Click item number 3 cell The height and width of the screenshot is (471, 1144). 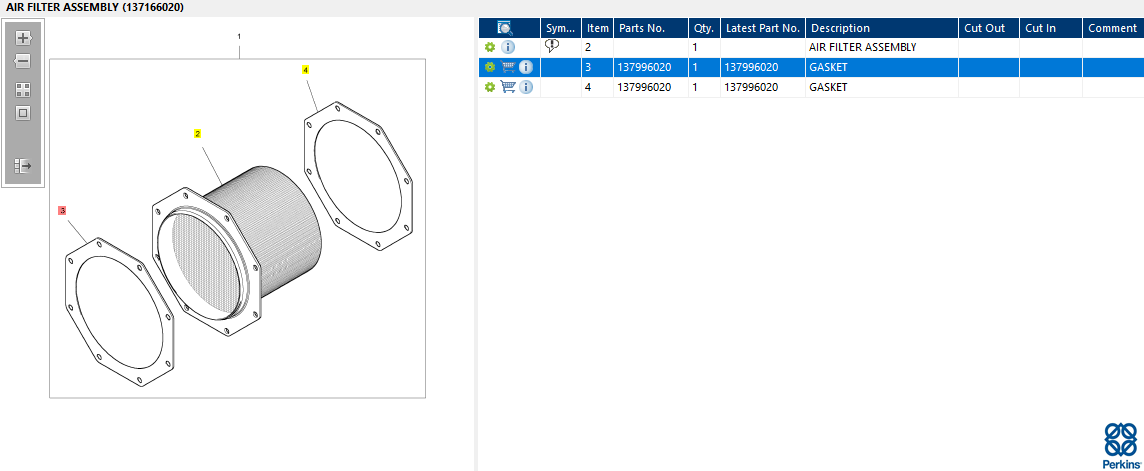pyautogui.click(x=598, y=67)
